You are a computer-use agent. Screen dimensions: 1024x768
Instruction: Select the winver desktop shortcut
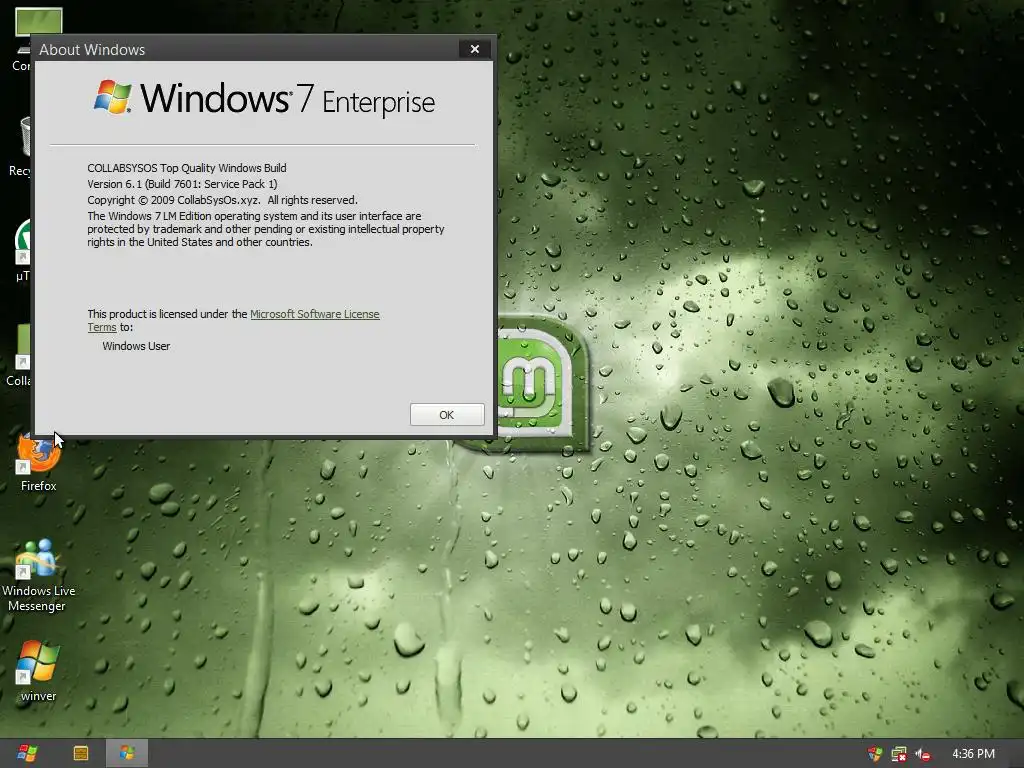[x=38, y=671]
